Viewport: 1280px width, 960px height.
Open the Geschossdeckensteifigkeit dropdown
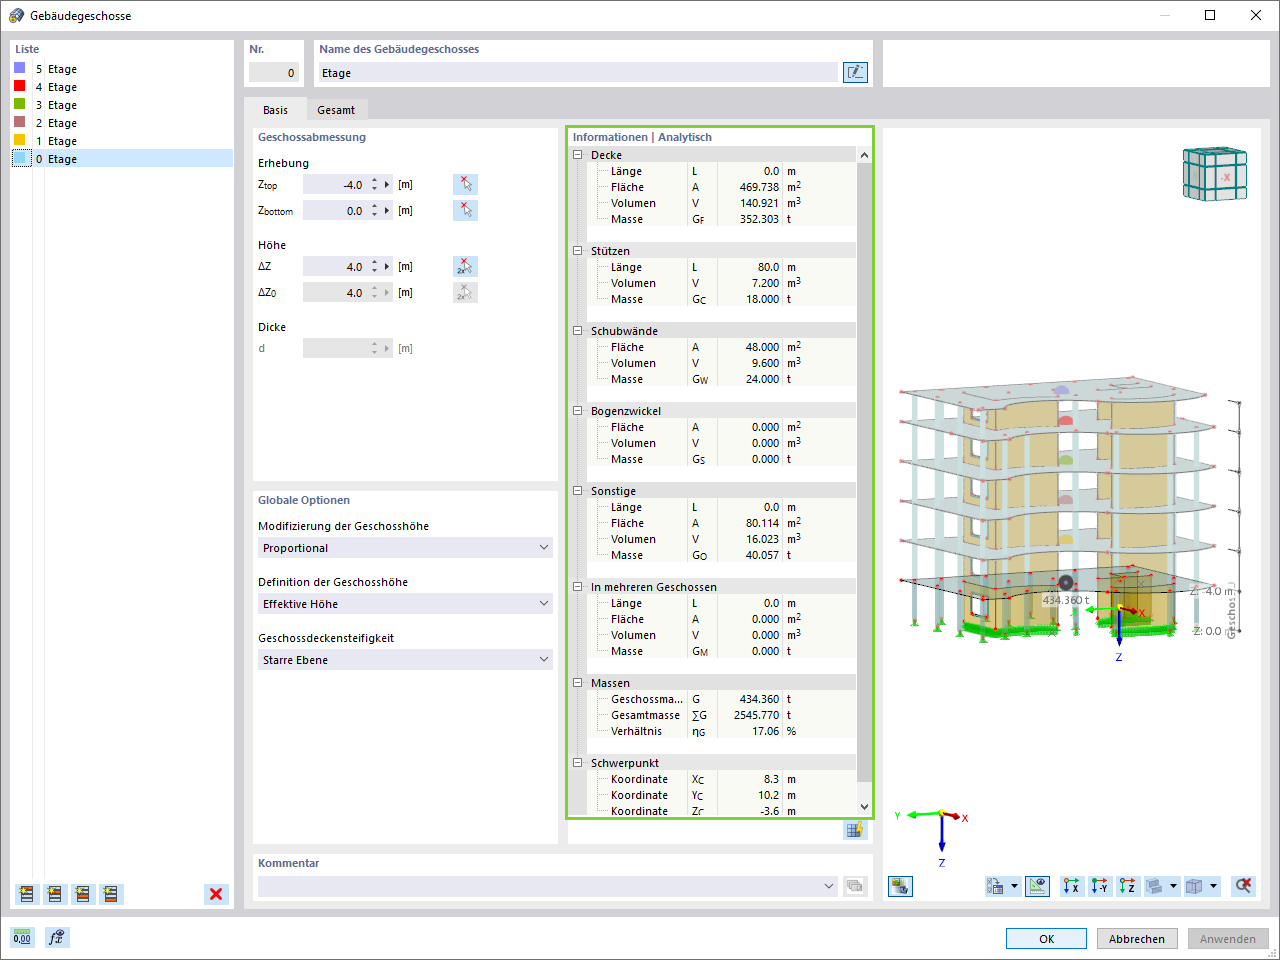(405, 660)
